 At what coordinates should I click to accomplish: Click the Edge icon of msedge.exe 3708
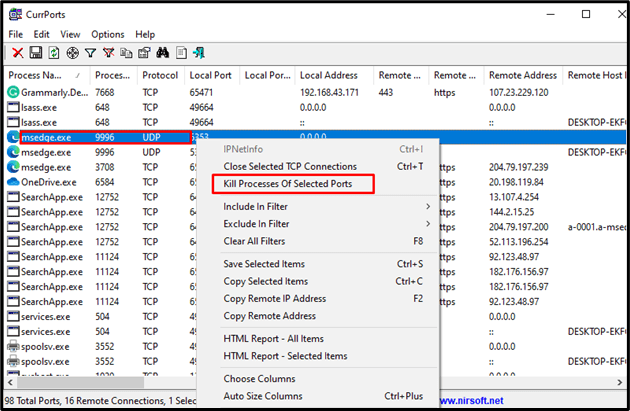point(13,167)
